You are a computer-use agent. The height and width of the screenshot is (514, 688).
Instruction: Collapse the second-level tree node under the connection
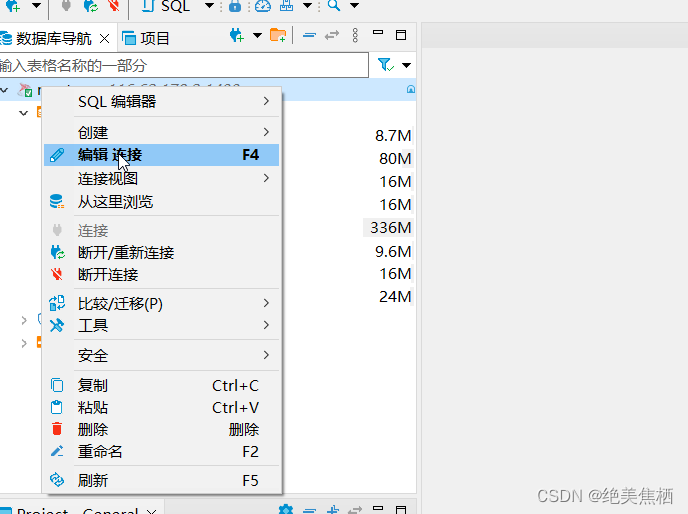24,113
